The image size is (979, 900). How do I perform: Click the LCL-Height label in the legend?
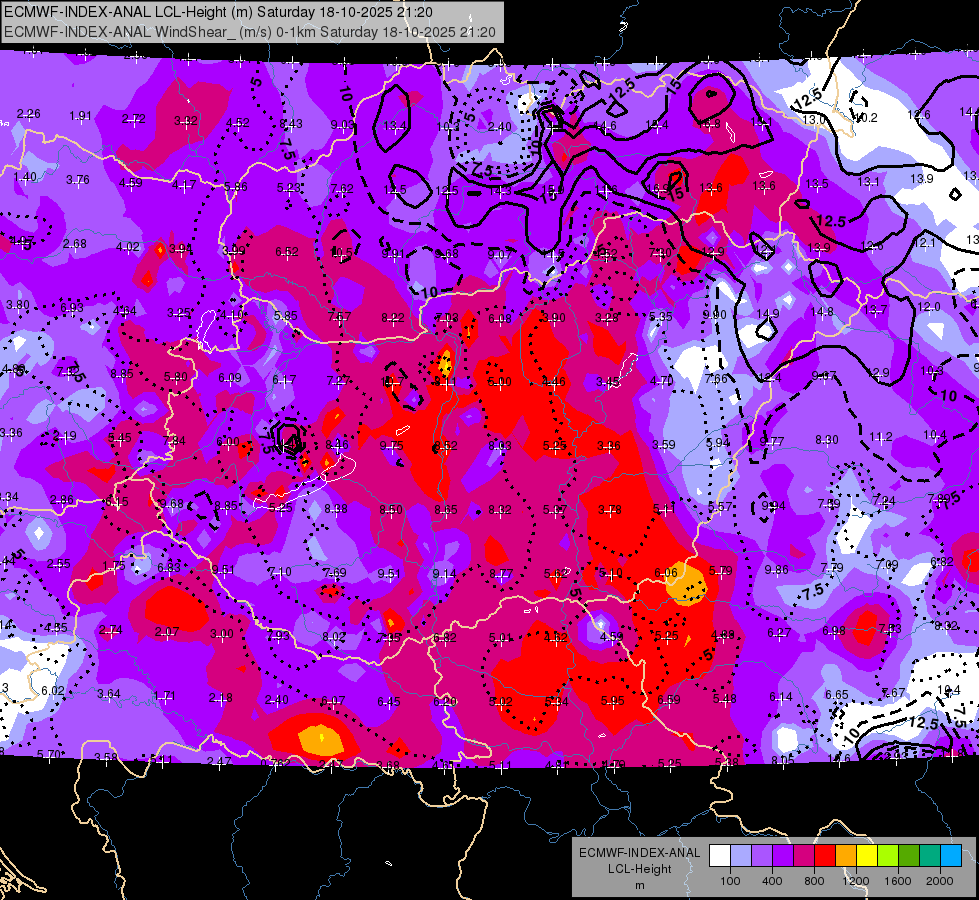tap(639, 869)
